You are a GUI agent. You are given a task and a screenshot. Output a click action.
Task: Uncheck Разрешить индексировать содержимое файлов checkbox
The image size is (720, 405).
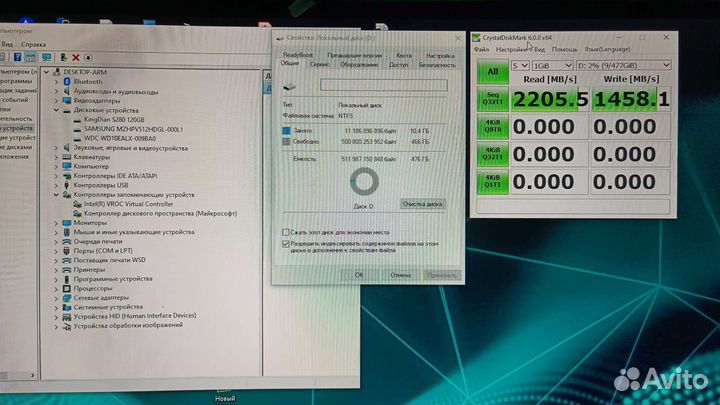point(286,244)
